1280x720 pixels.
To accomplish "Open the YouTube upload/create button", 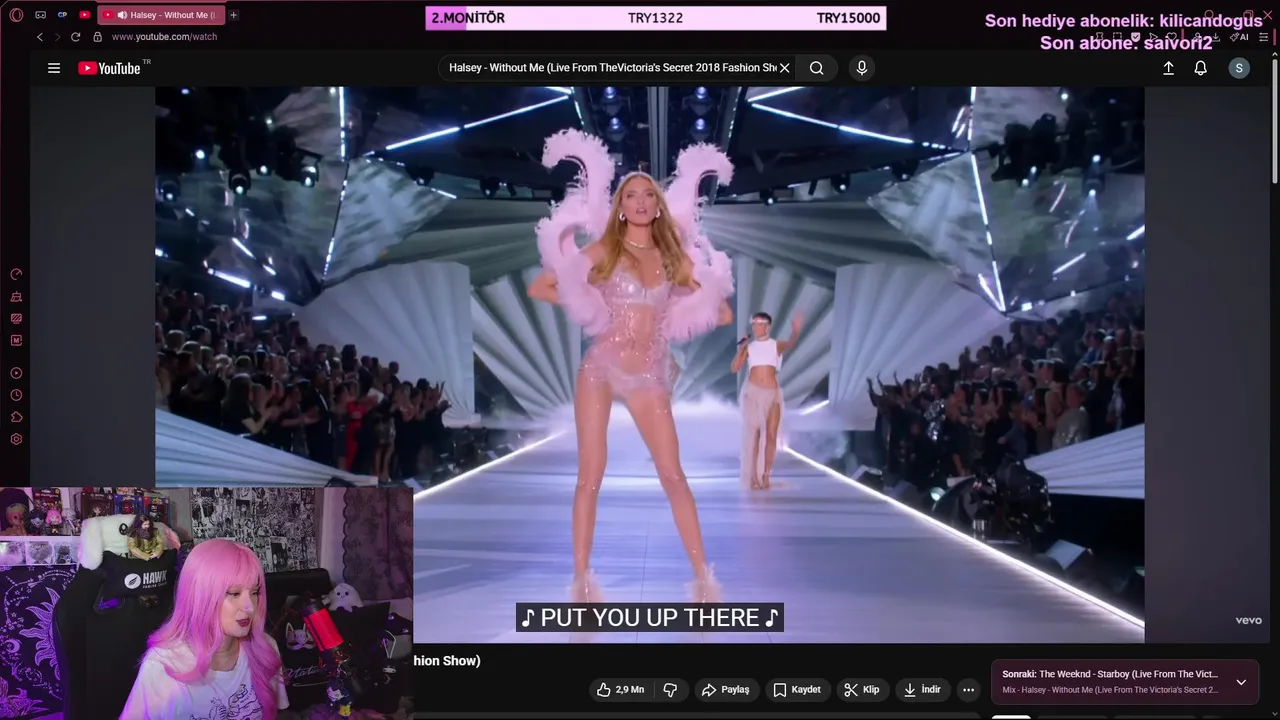I will pyautogui.click(x=1168, y=68).
